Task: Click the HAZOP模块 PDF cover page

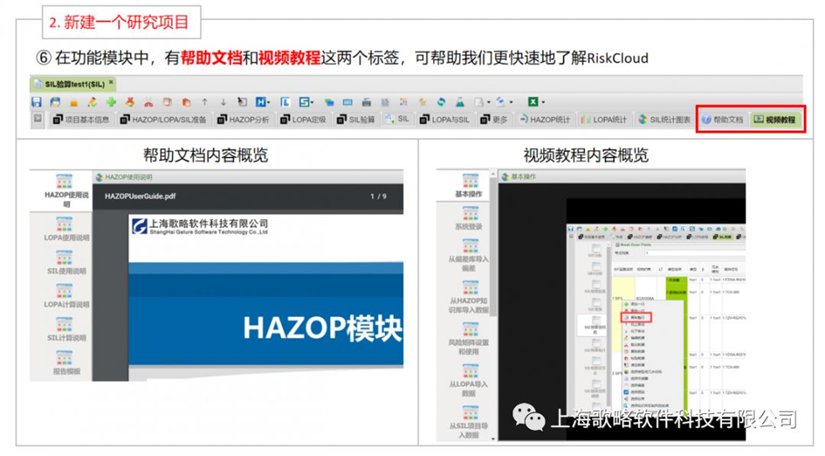Action: coord(266,297)
